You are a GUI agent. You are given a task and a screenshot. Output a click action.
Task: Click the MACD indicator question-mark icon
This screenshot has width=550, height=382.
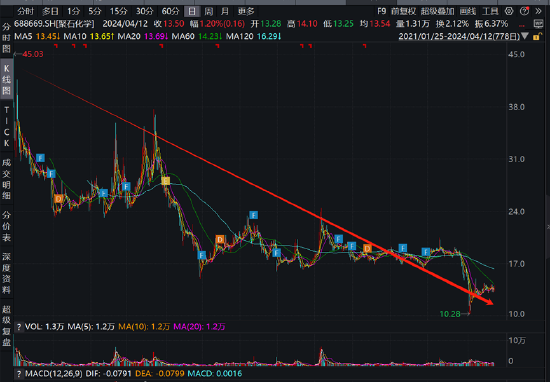[x=19, y=374]
